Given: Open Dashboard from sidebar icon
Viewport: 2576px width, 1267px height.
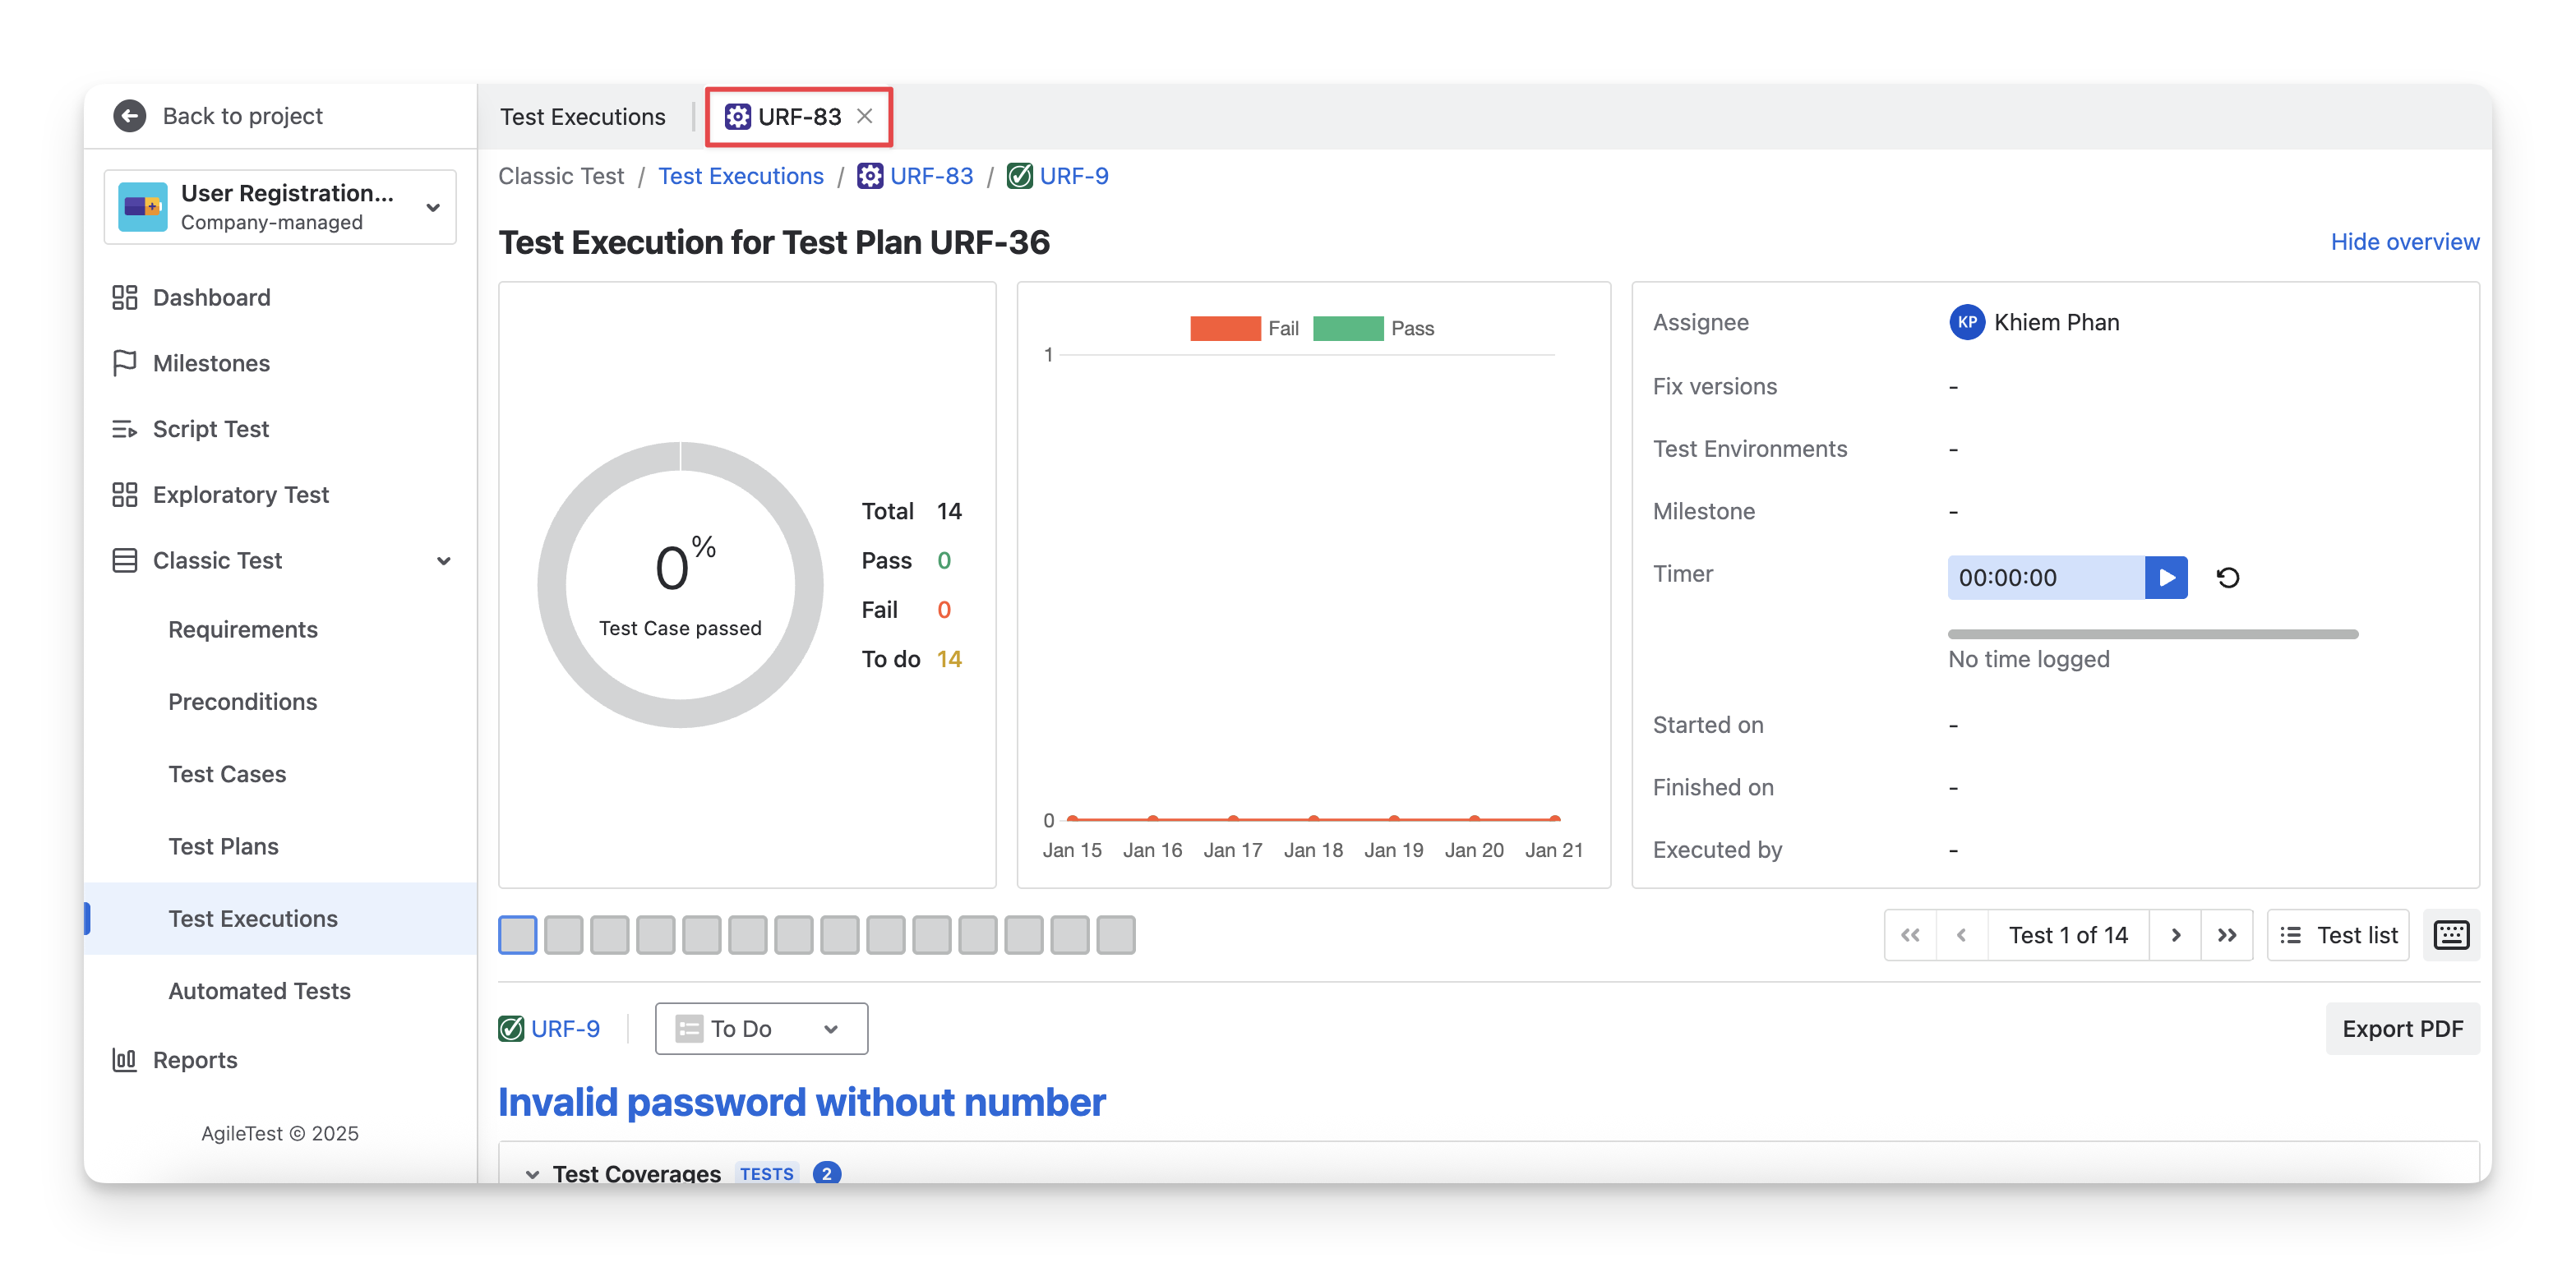Looking at the screenshot, I should click(x=125, y=297).
